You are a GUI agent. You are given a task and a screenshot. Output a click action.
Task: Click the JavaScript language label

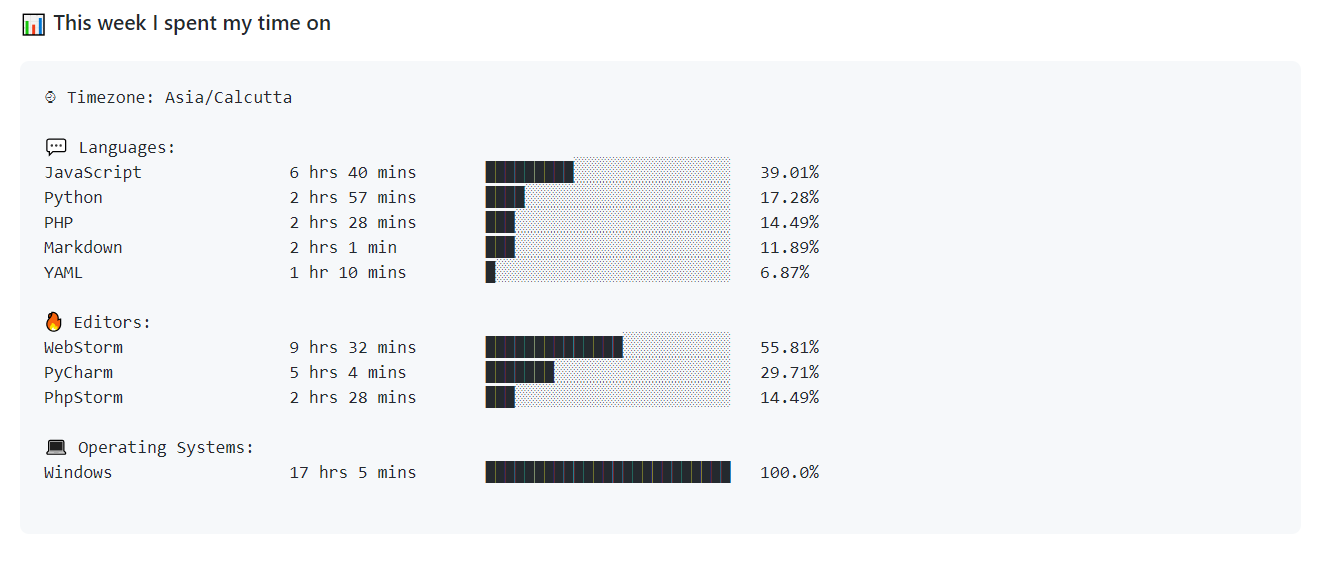point(93,172)
